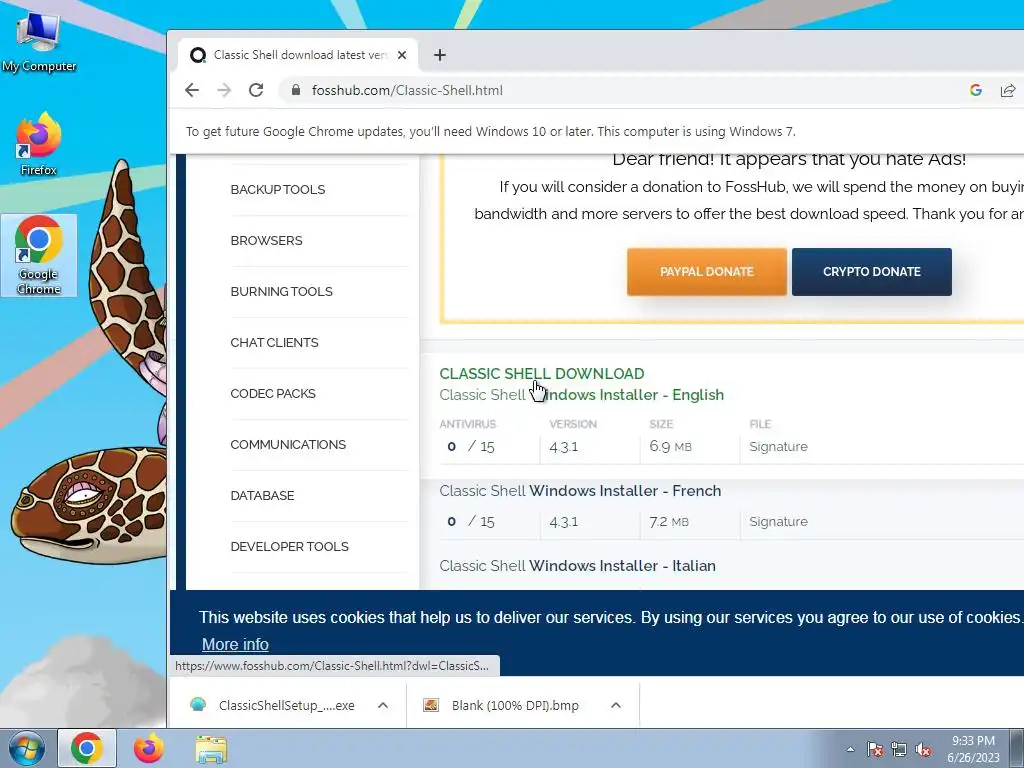This screenshot has height=768, width=1024.
Task: Open the Browsers category
Action: (266, 240)
